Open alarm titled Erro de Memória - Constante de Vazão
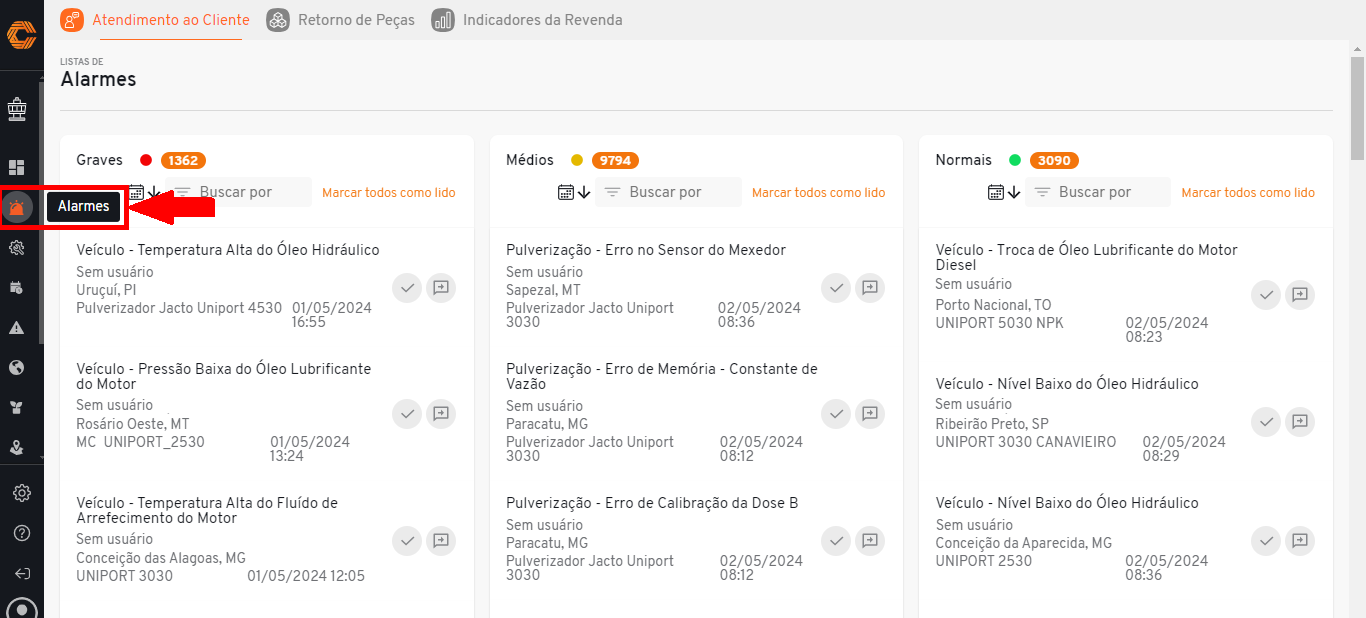 click(662, 376)
